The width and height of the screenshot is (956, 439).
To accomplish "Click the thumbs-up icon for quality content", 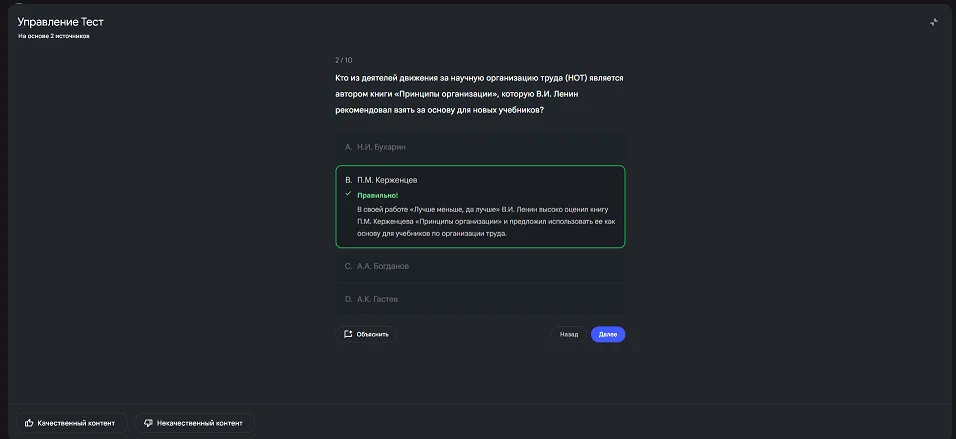I will [x=30, y=423].
